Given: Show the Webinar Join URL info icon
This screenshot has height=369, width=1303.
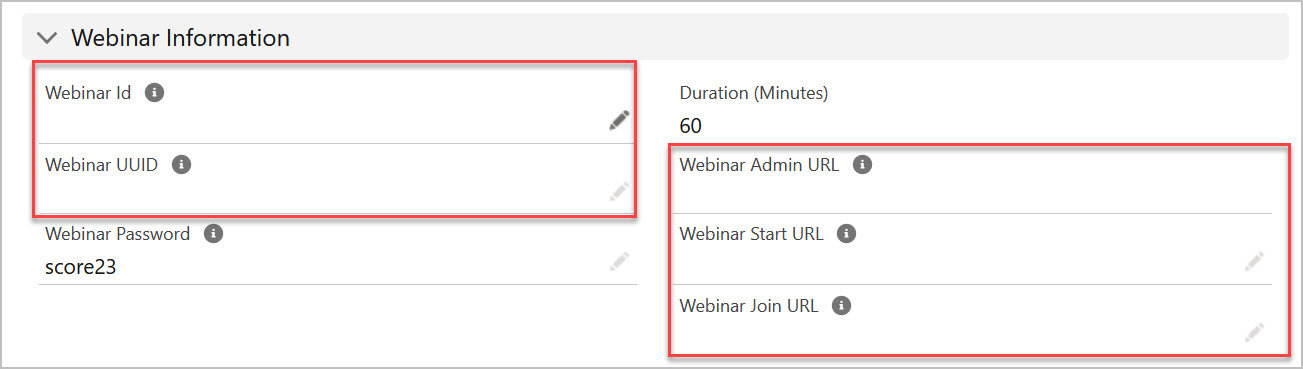Looking at the screenshot, I should [841, 306].
